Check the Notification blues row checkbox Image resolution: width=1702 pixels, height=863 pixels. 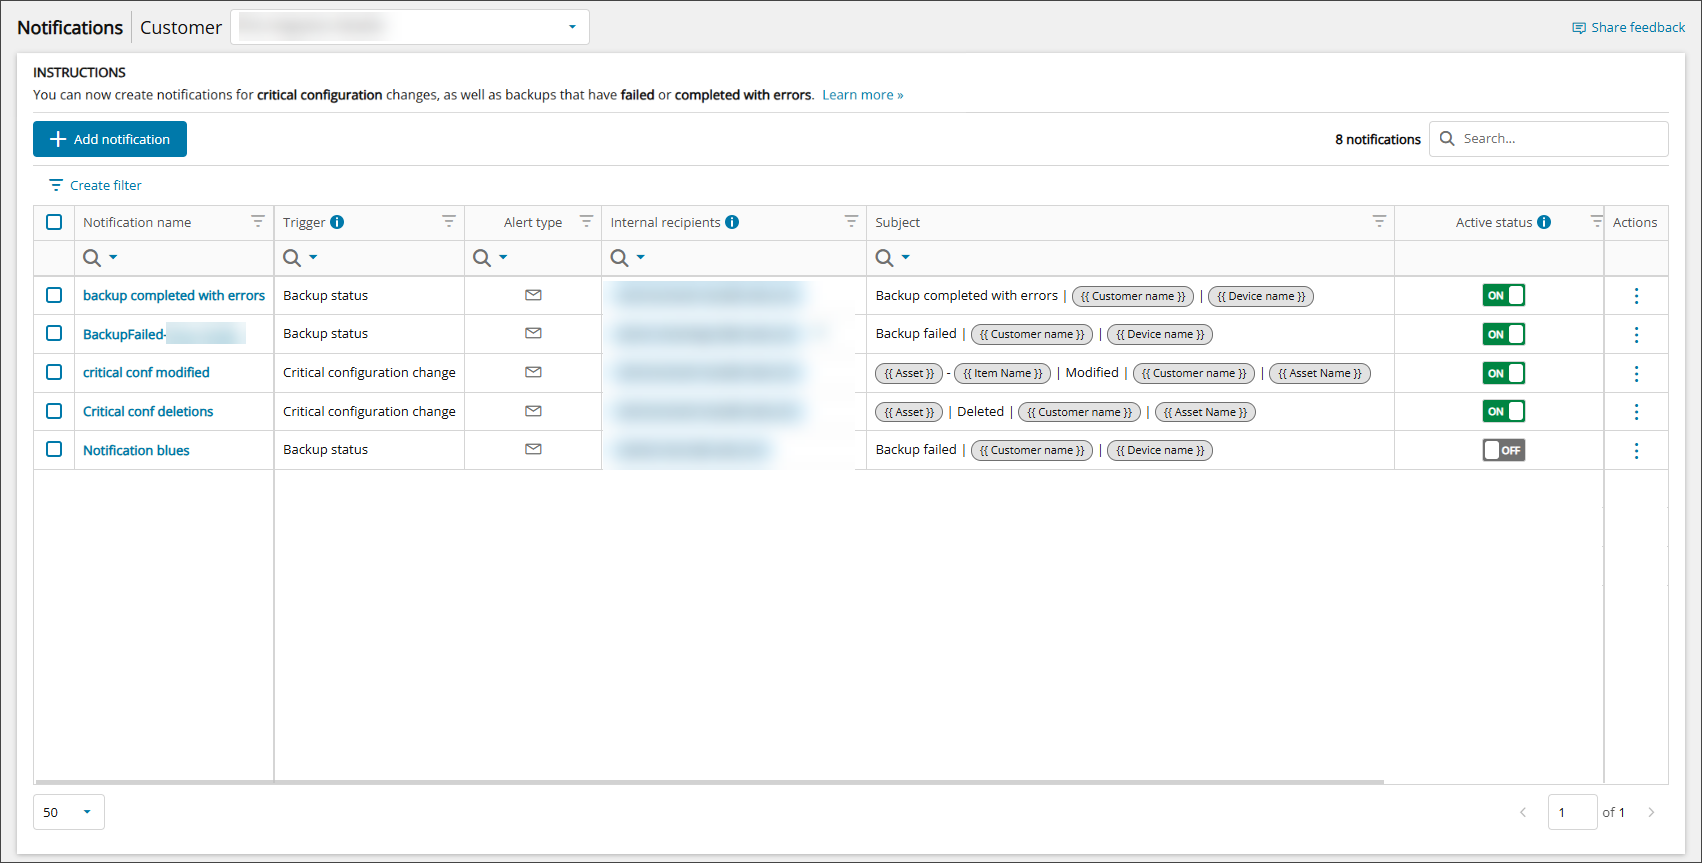54,449
